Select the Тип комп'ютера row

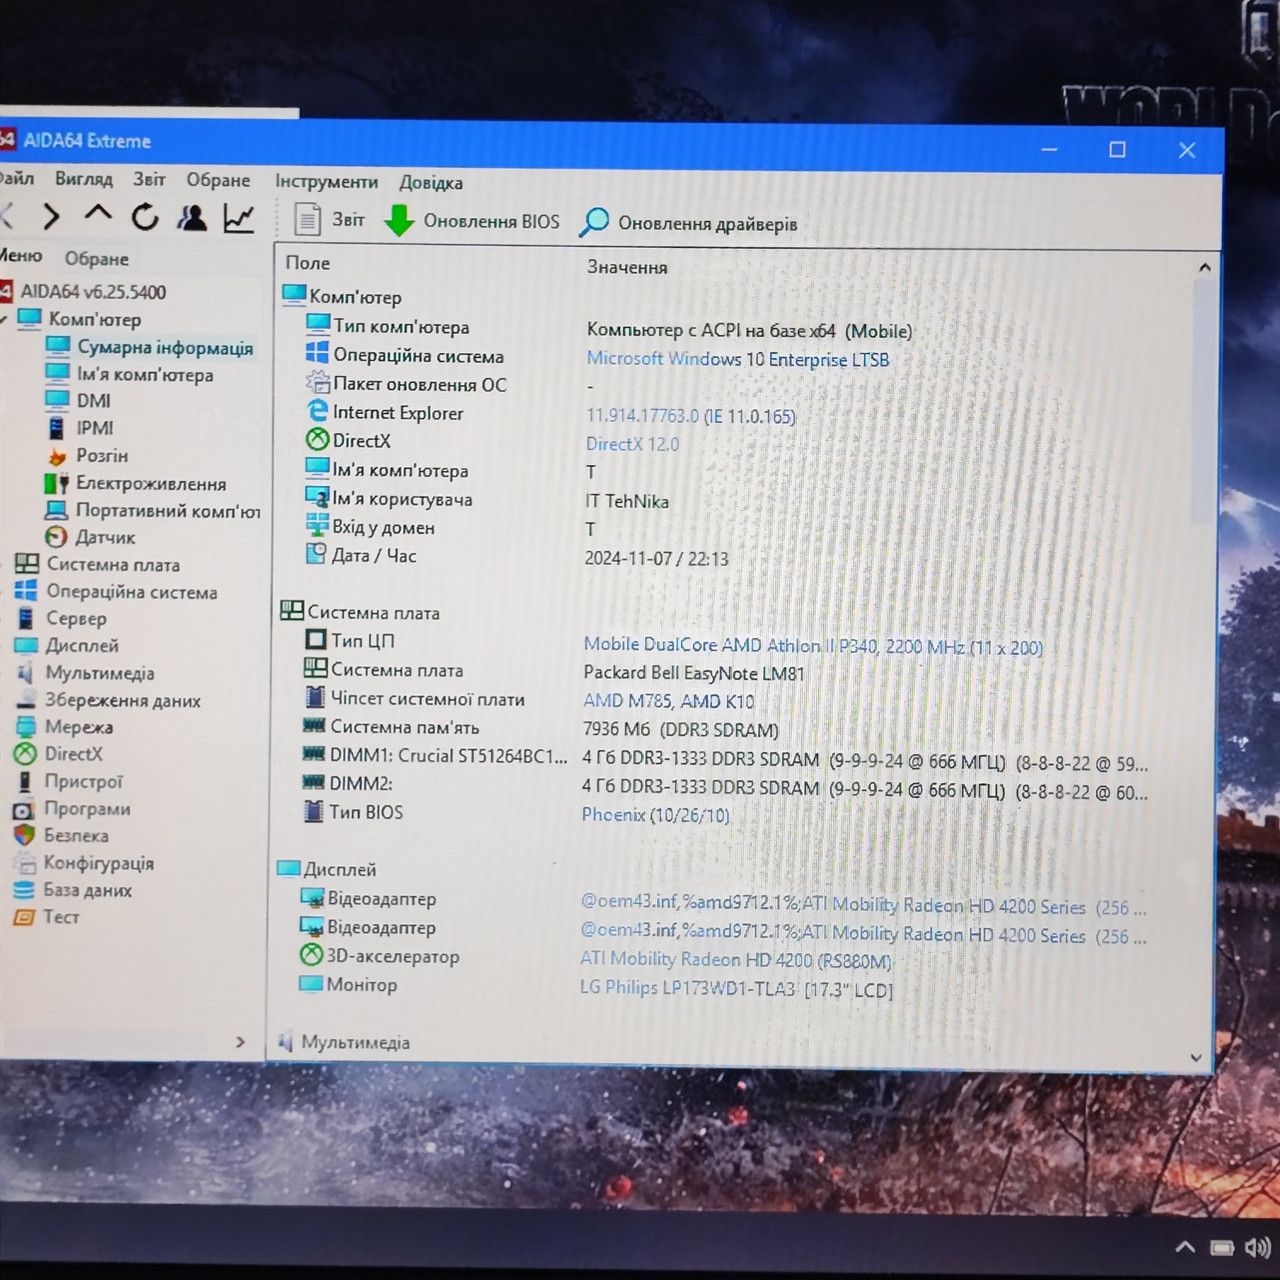coord(401,326)
